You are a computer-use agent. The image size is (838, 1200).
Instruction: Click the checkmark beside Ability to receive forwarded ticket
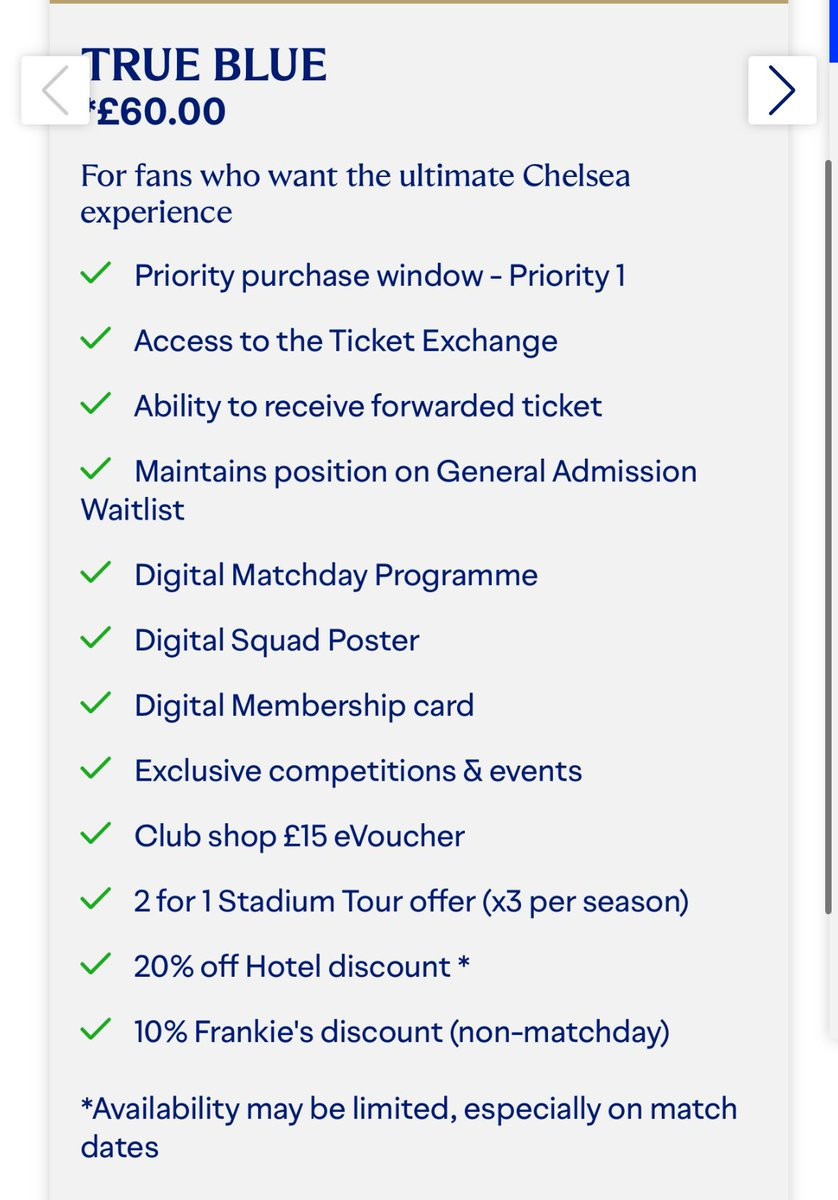(95, 405)
